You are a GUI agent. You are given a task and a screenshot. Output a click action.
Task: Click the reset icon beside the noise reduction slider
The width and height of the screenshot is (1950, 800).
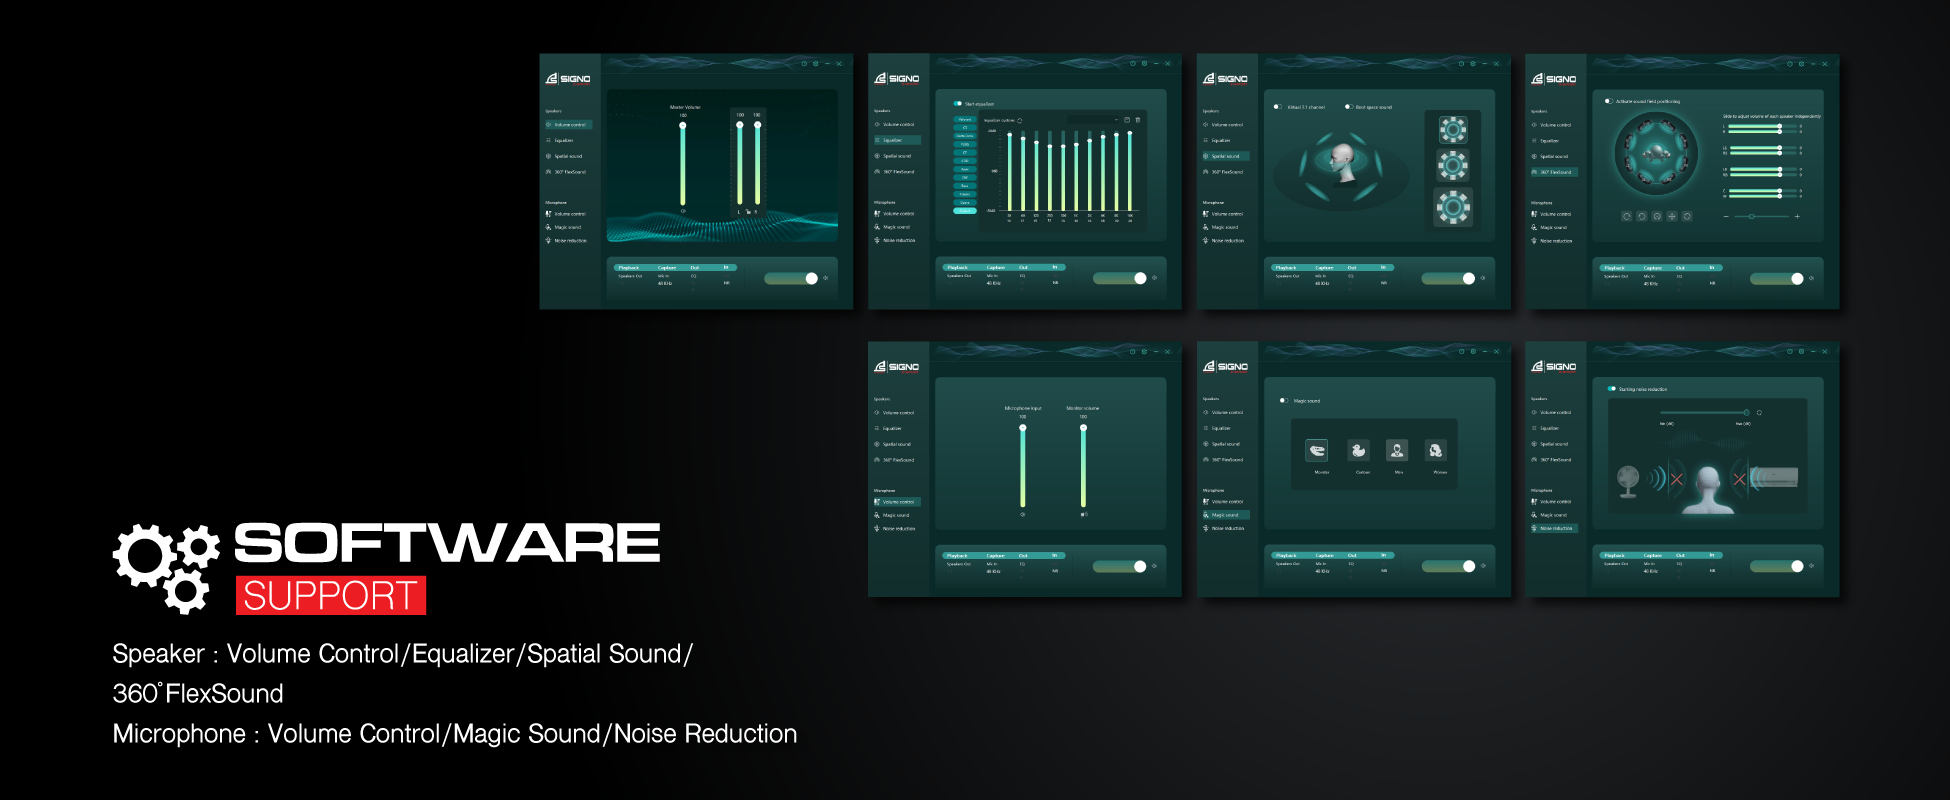[x=1759, y=412]
